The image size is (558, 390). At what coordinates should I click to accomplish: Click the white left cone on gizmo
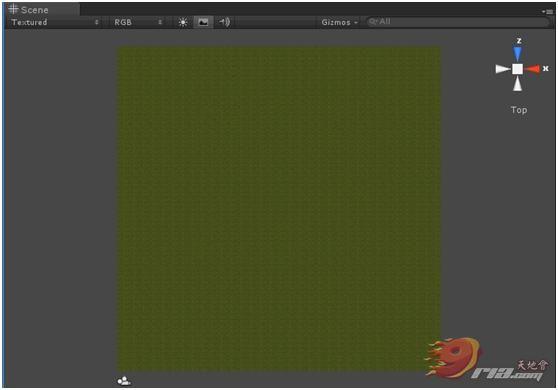click(x=502, y=69)
